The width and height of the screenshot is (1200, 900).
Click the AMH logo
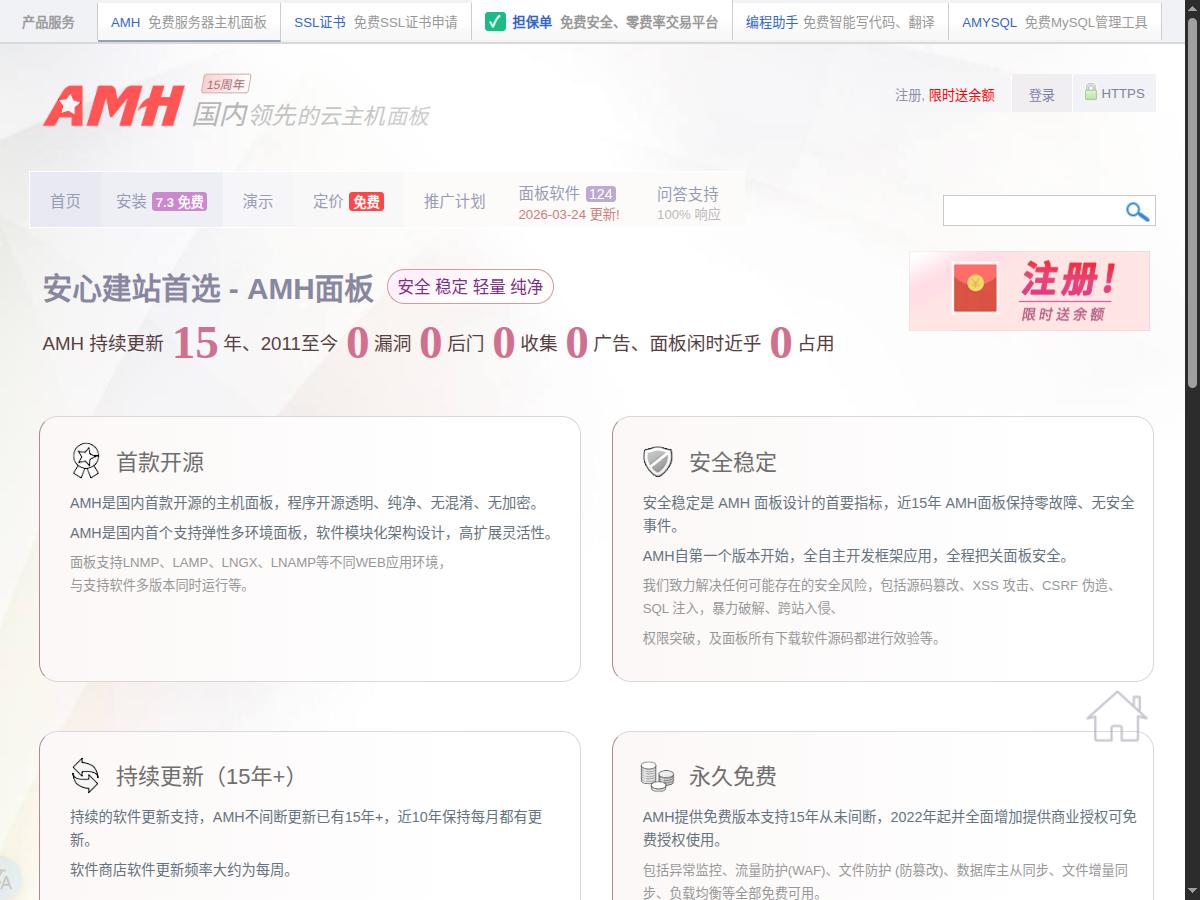click(x=113, y=106)
